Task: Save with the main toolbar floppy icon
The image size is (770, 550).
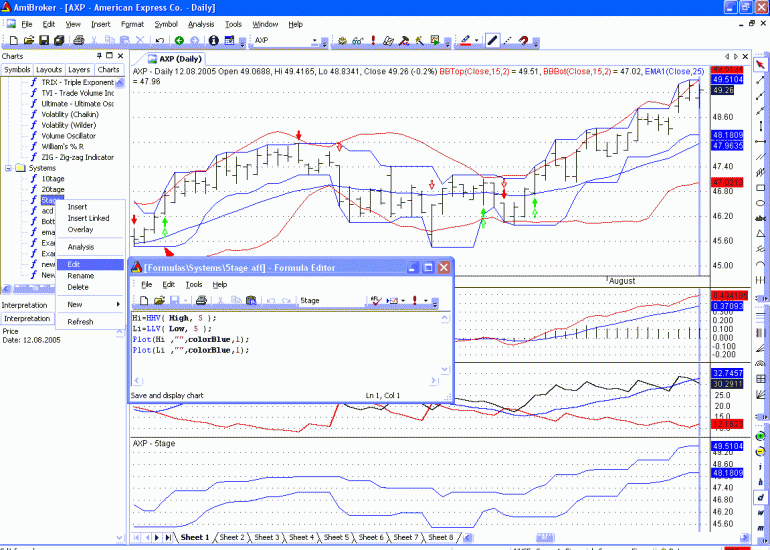Action: [44, 40]
